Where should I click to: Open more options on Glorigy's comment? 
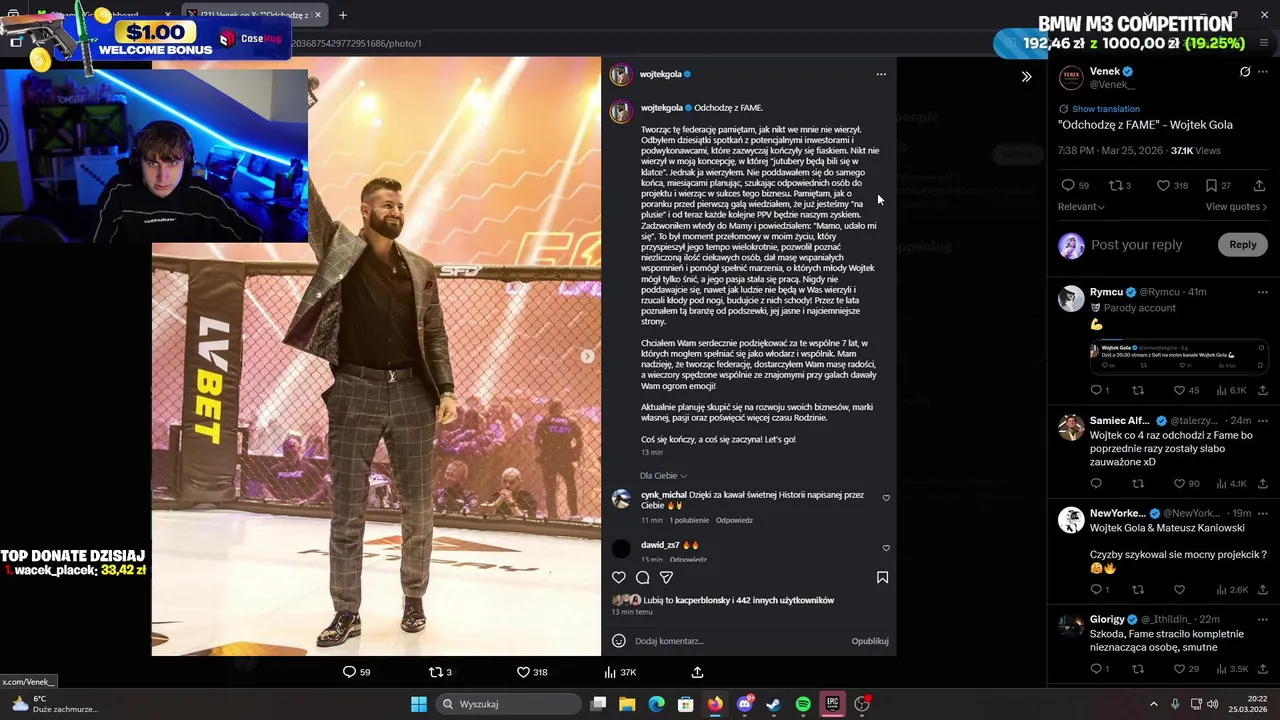(x=1263, y=619)
